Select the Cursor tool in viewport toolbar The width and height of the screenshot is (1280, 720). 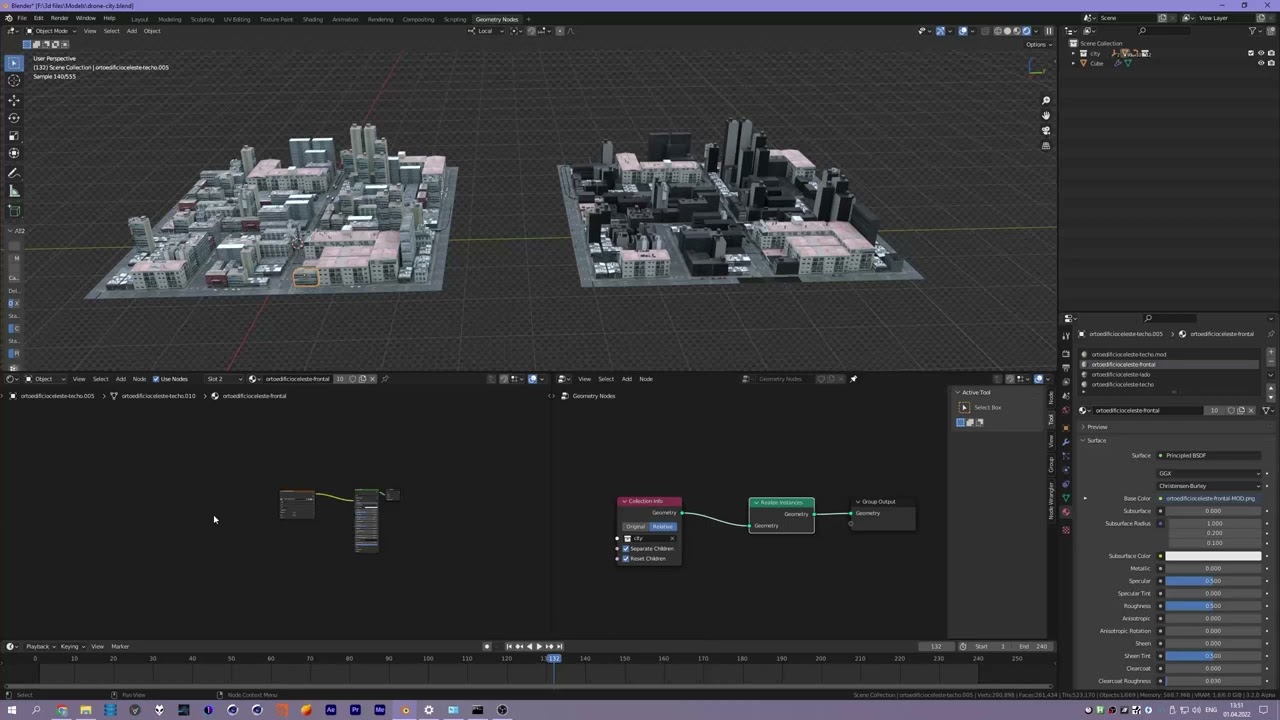coord(14,81)
